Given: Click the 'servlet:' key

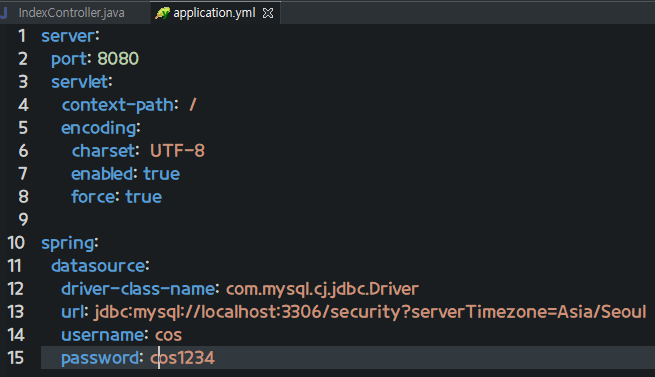Looking at the screenshot, I should pyautogui.click(x=82, y=82).
